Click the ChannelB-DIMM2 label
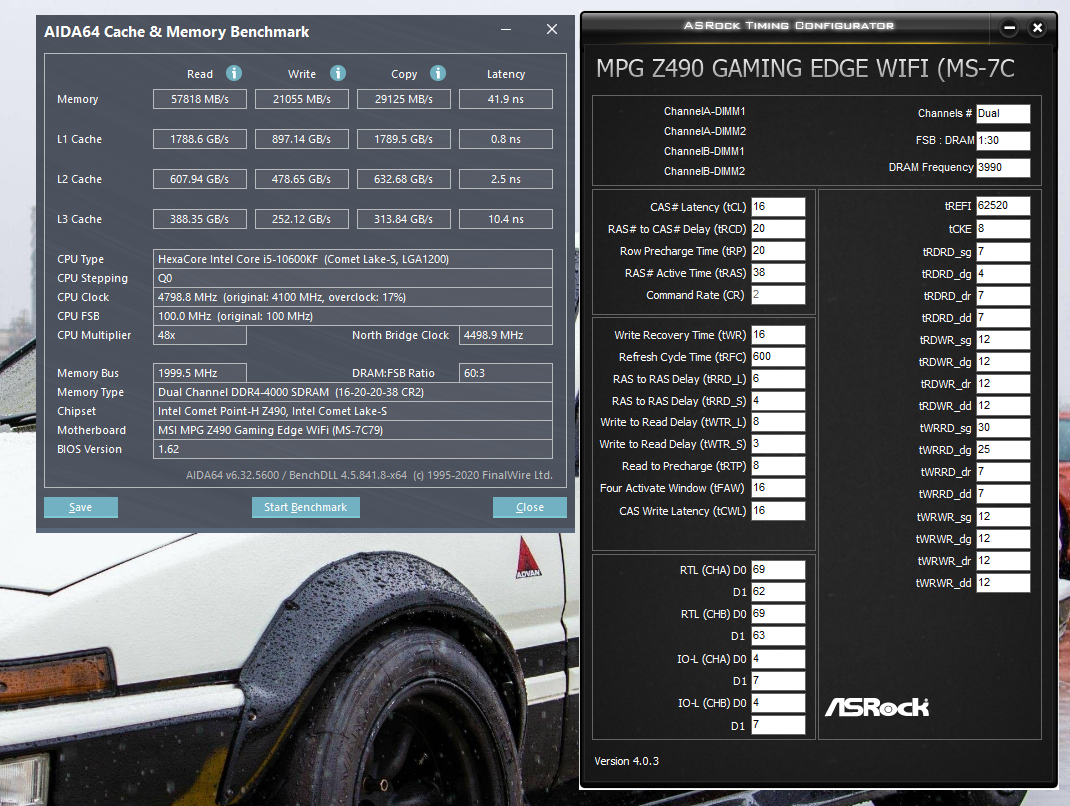 [x=704, y=171]
